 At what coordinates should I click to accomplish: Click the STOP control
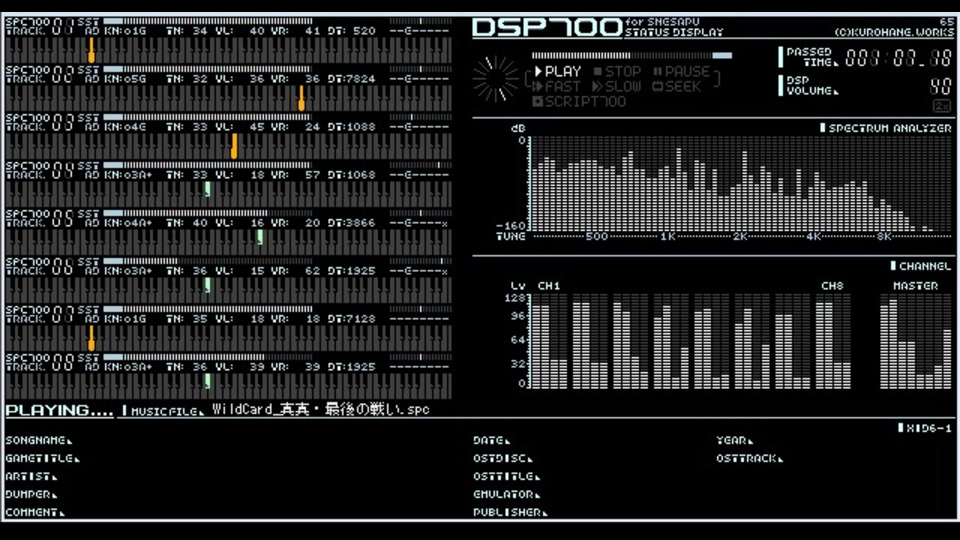617,72
